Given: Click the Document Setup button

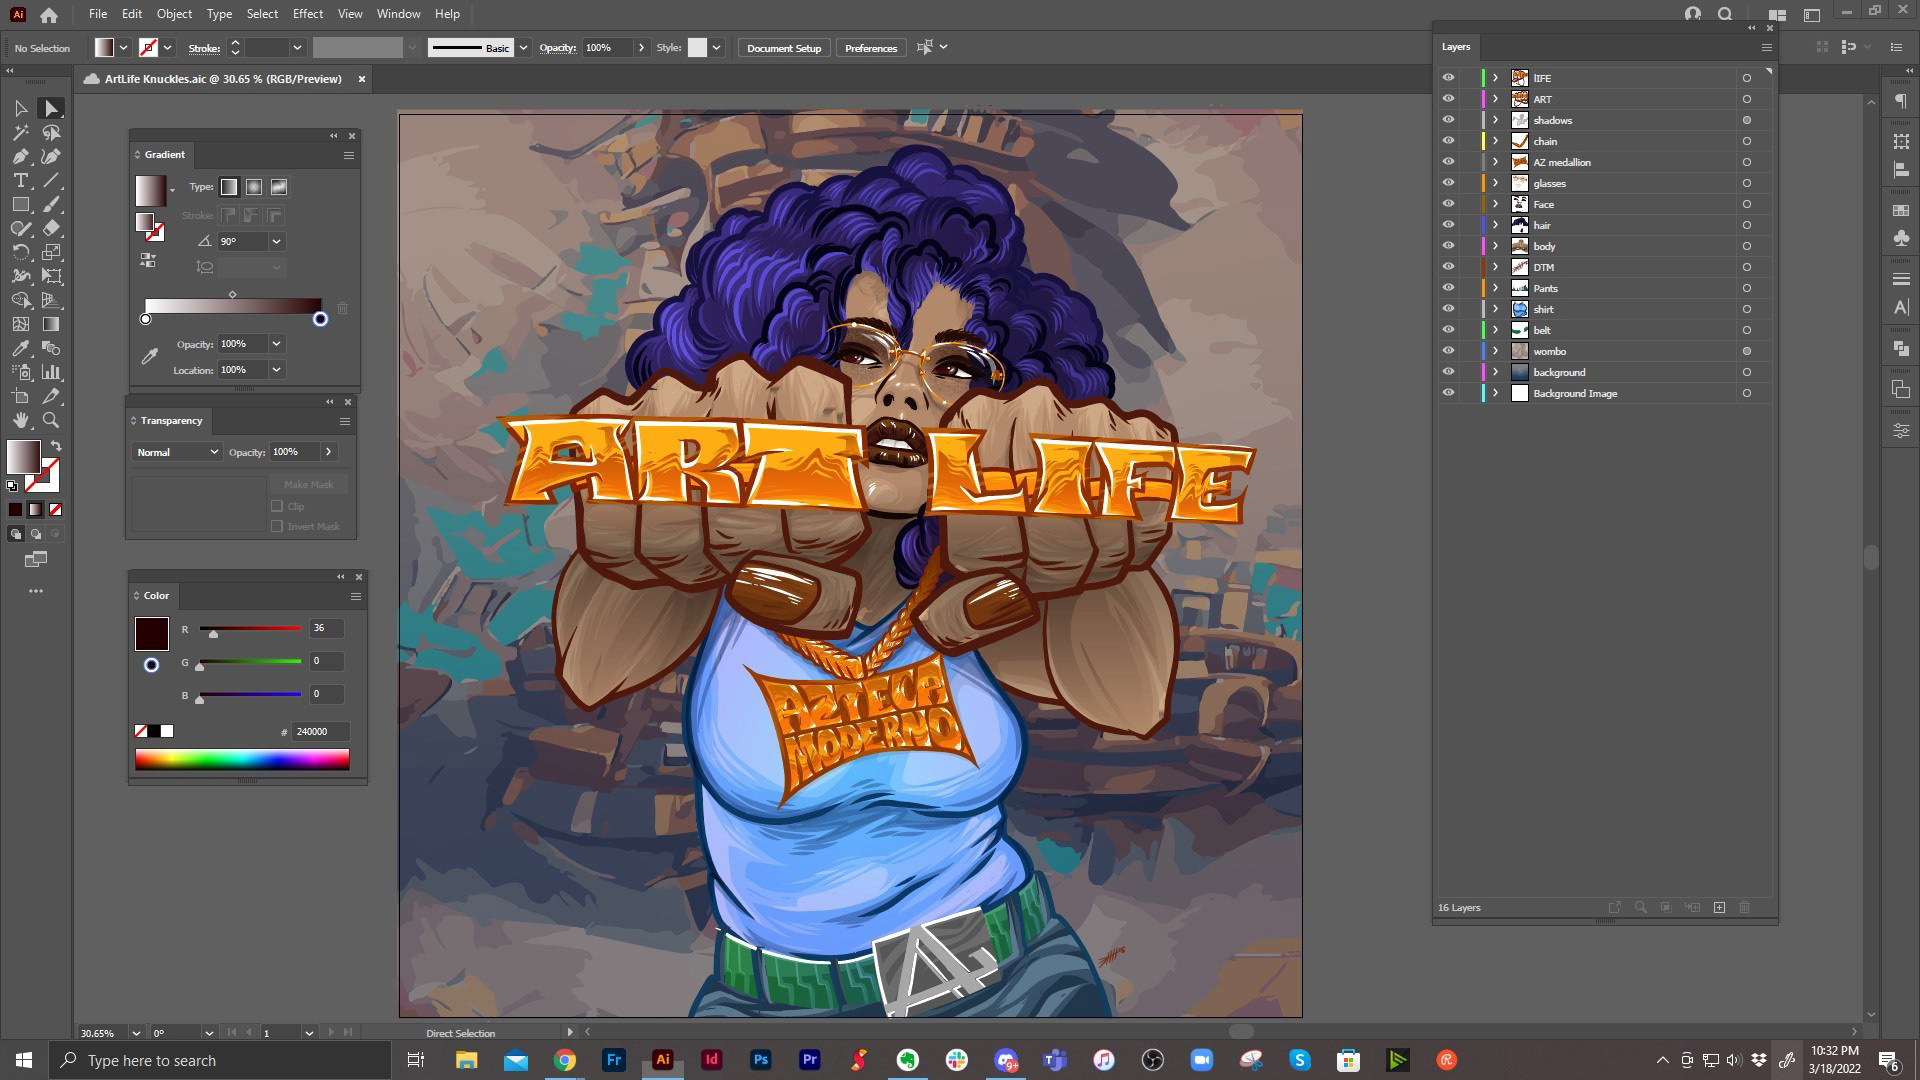Looking at the screenshot, I should (783, 48).
